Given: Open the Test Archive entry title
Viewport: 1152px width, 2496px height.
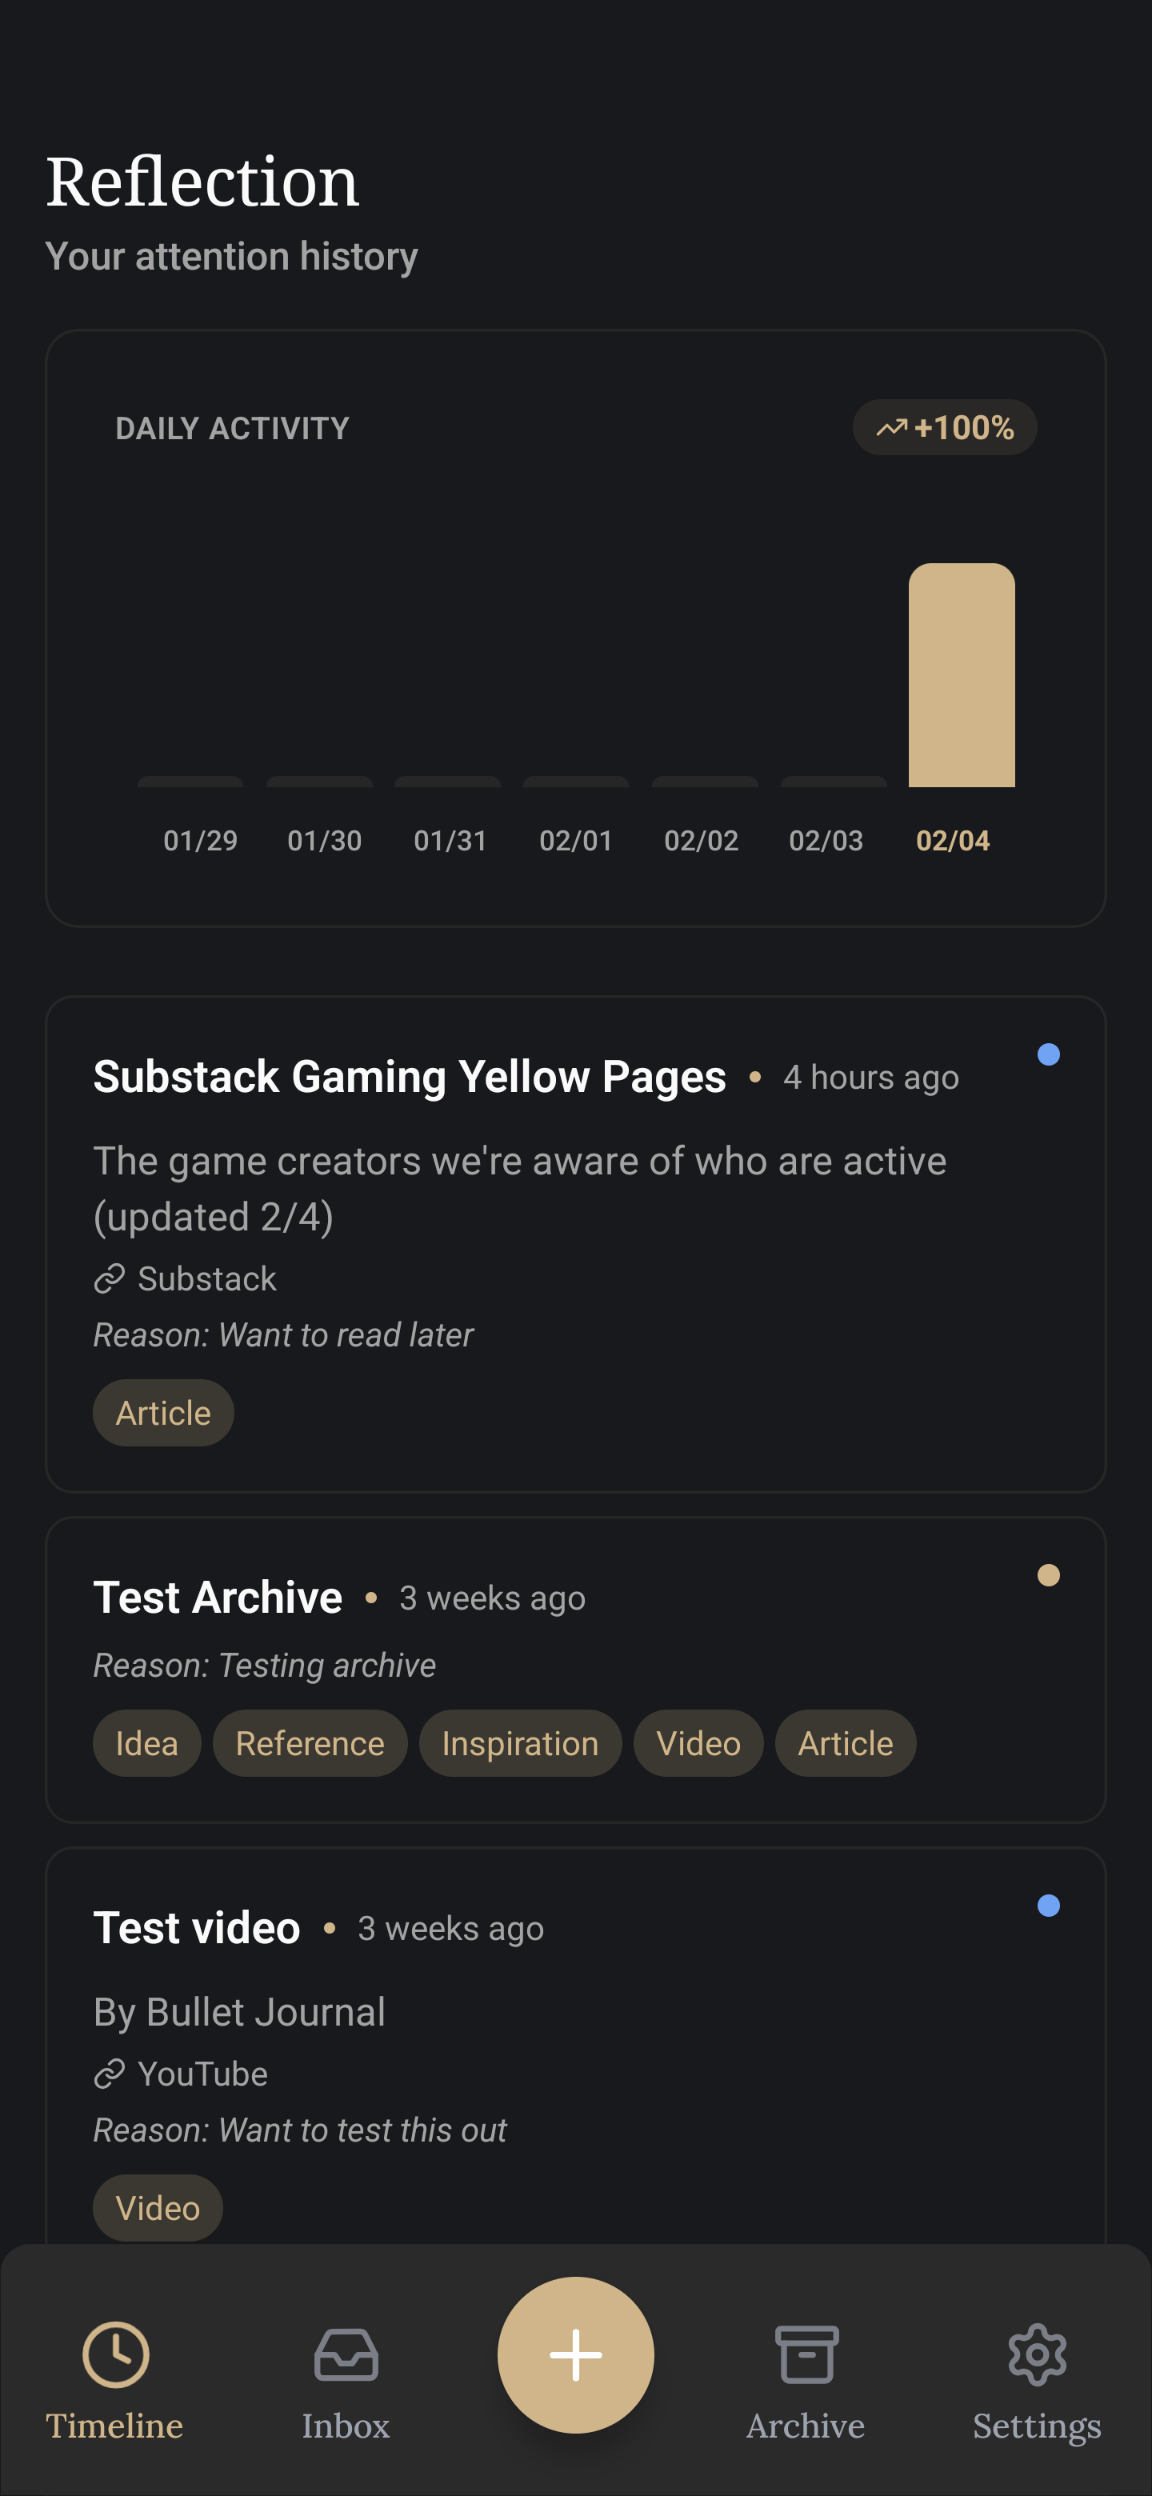Looking at the screenshot, I should 218,1598.
